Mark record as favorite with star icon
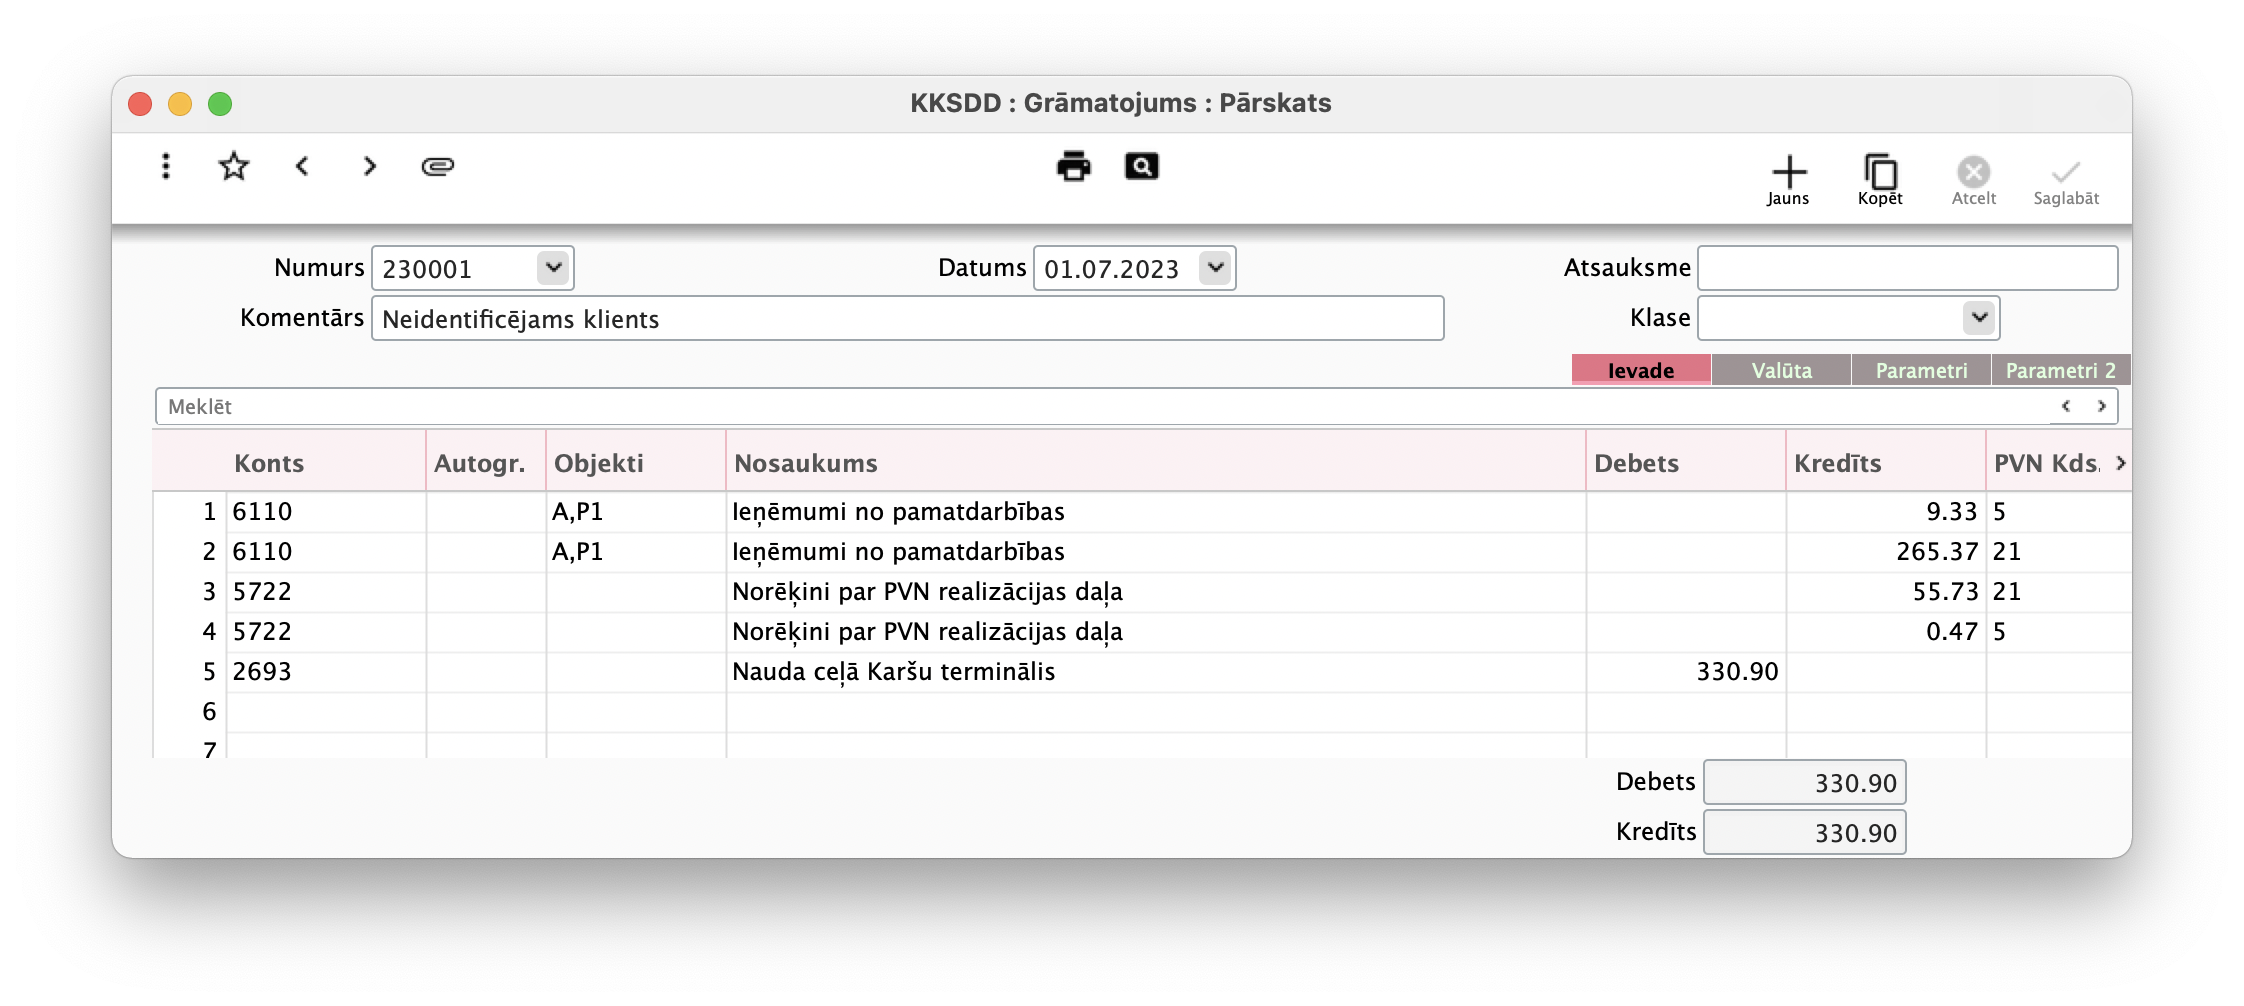Image resolution: width=2244 pixels, height=1006 pixels. coord(234,166)
